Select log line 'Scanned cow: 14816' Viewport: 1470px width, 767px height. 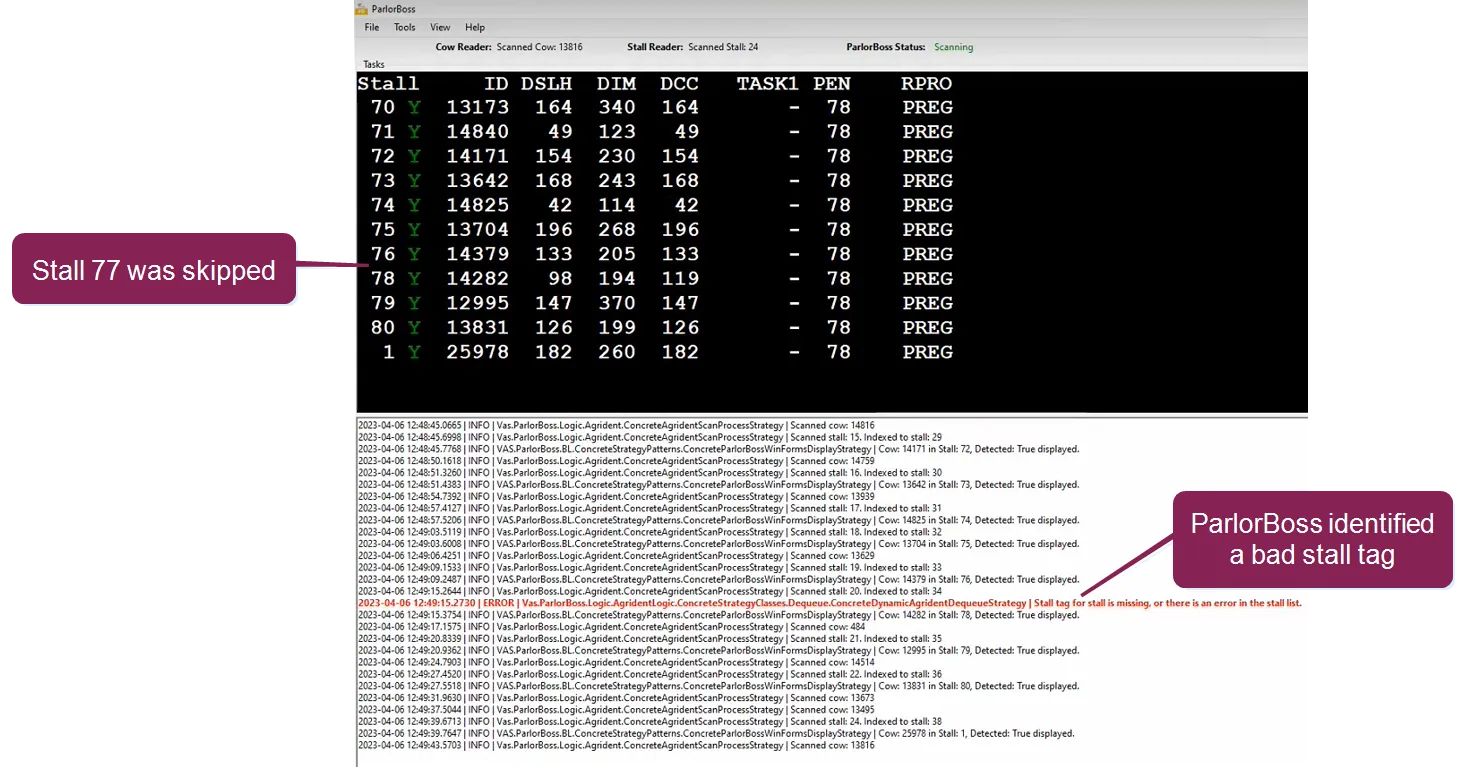click(x=616, y=426)
